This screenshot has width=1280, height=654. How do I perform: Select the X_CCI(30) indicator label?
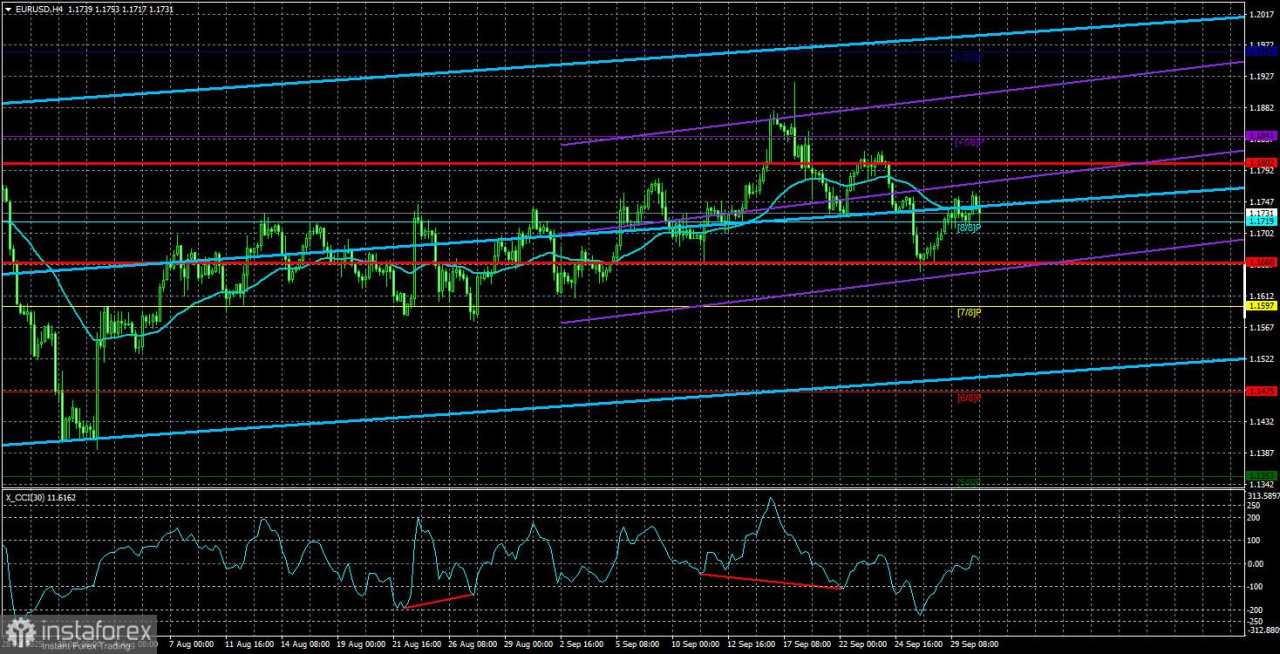tap(30, 497)
